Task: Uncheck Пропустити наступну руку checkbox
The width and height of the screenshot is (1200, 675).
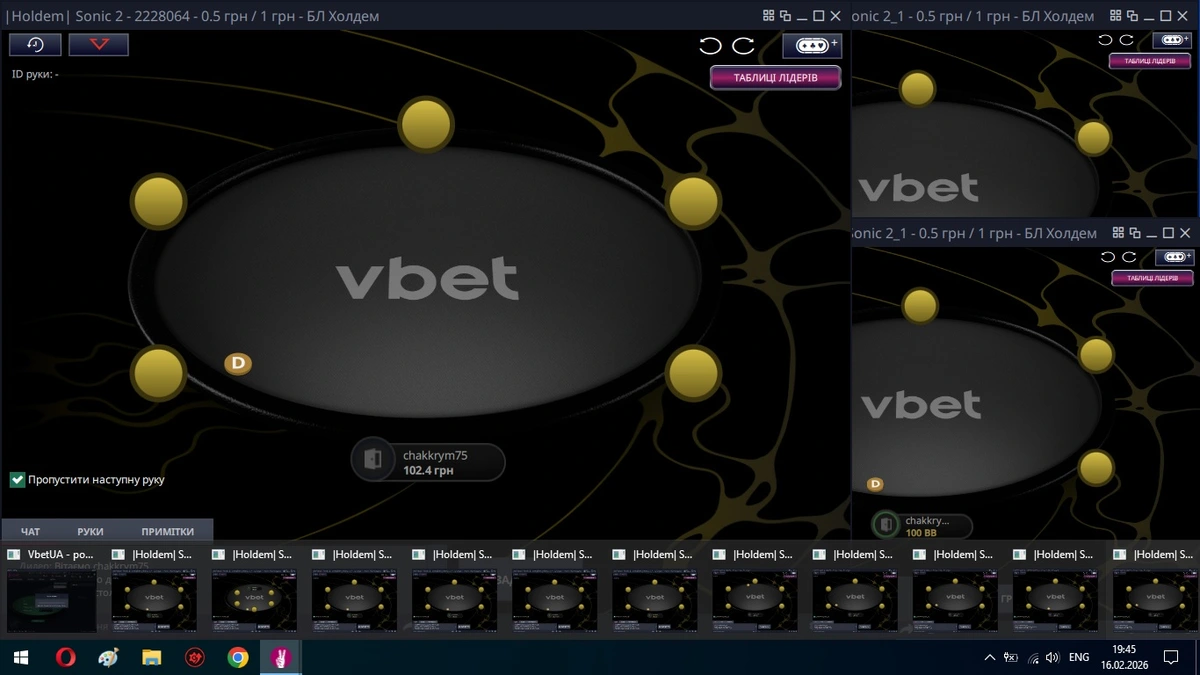Action: pyautogui.click(x=17, y=480)
